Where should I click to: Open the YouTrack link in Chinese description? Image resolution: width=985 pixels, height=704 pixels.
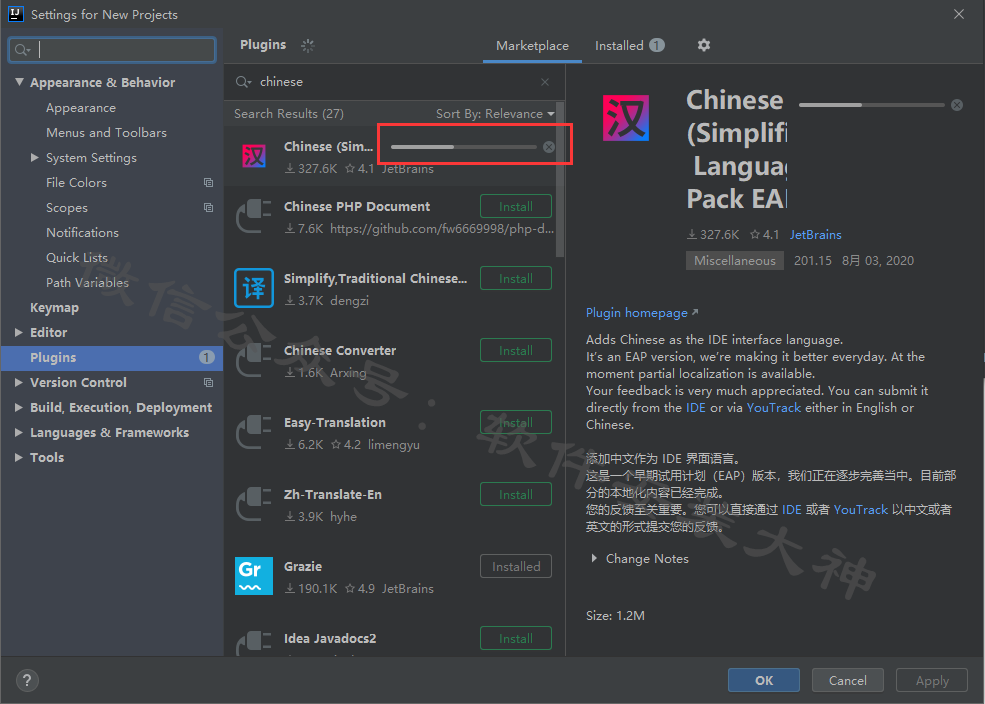click(x=860, y=509)
